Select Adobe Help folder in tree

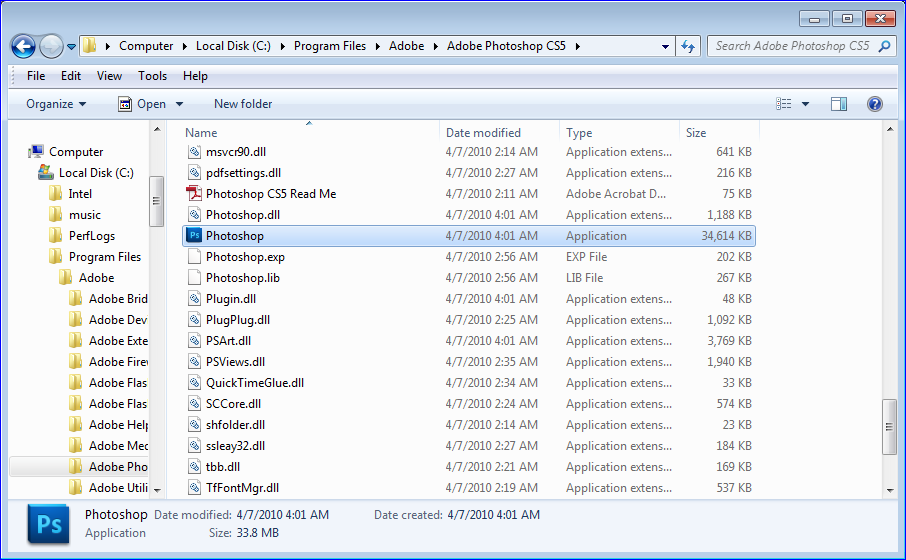(x=118, y=425)
